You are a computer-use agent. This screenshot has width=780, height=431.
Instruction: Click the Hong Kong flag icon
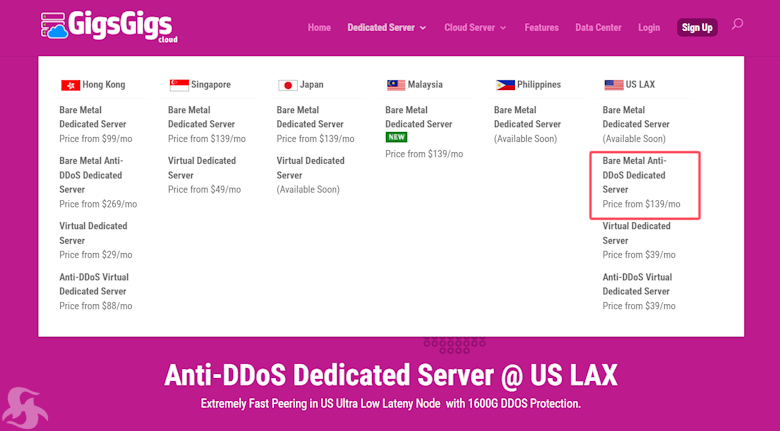tap(71, 85)
